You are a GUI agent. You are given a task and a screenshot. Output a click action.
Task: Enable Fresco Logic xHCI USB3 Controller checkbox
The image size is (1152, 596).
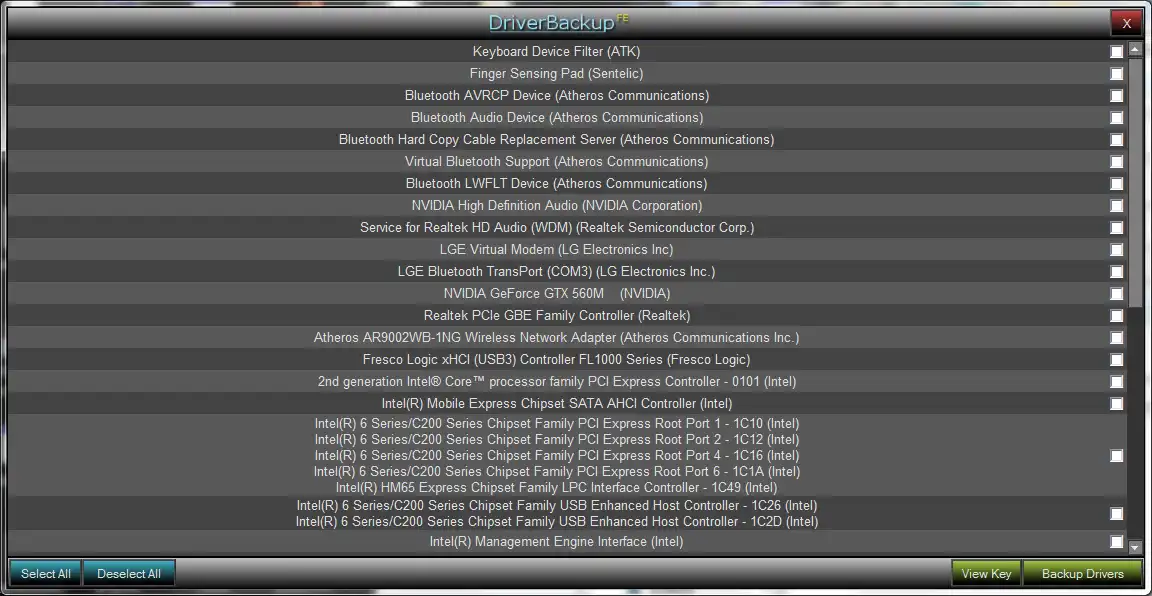point(1117,360)
